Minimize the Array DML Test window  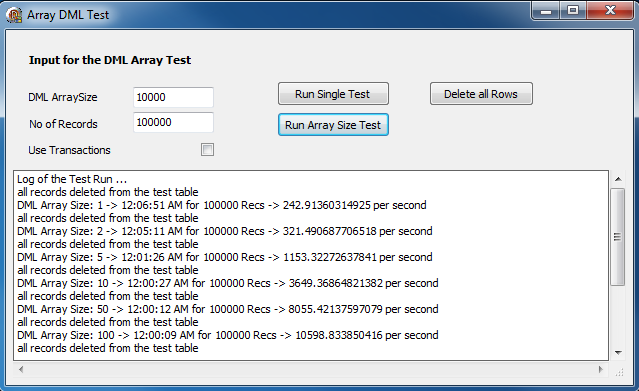(546, 11)
